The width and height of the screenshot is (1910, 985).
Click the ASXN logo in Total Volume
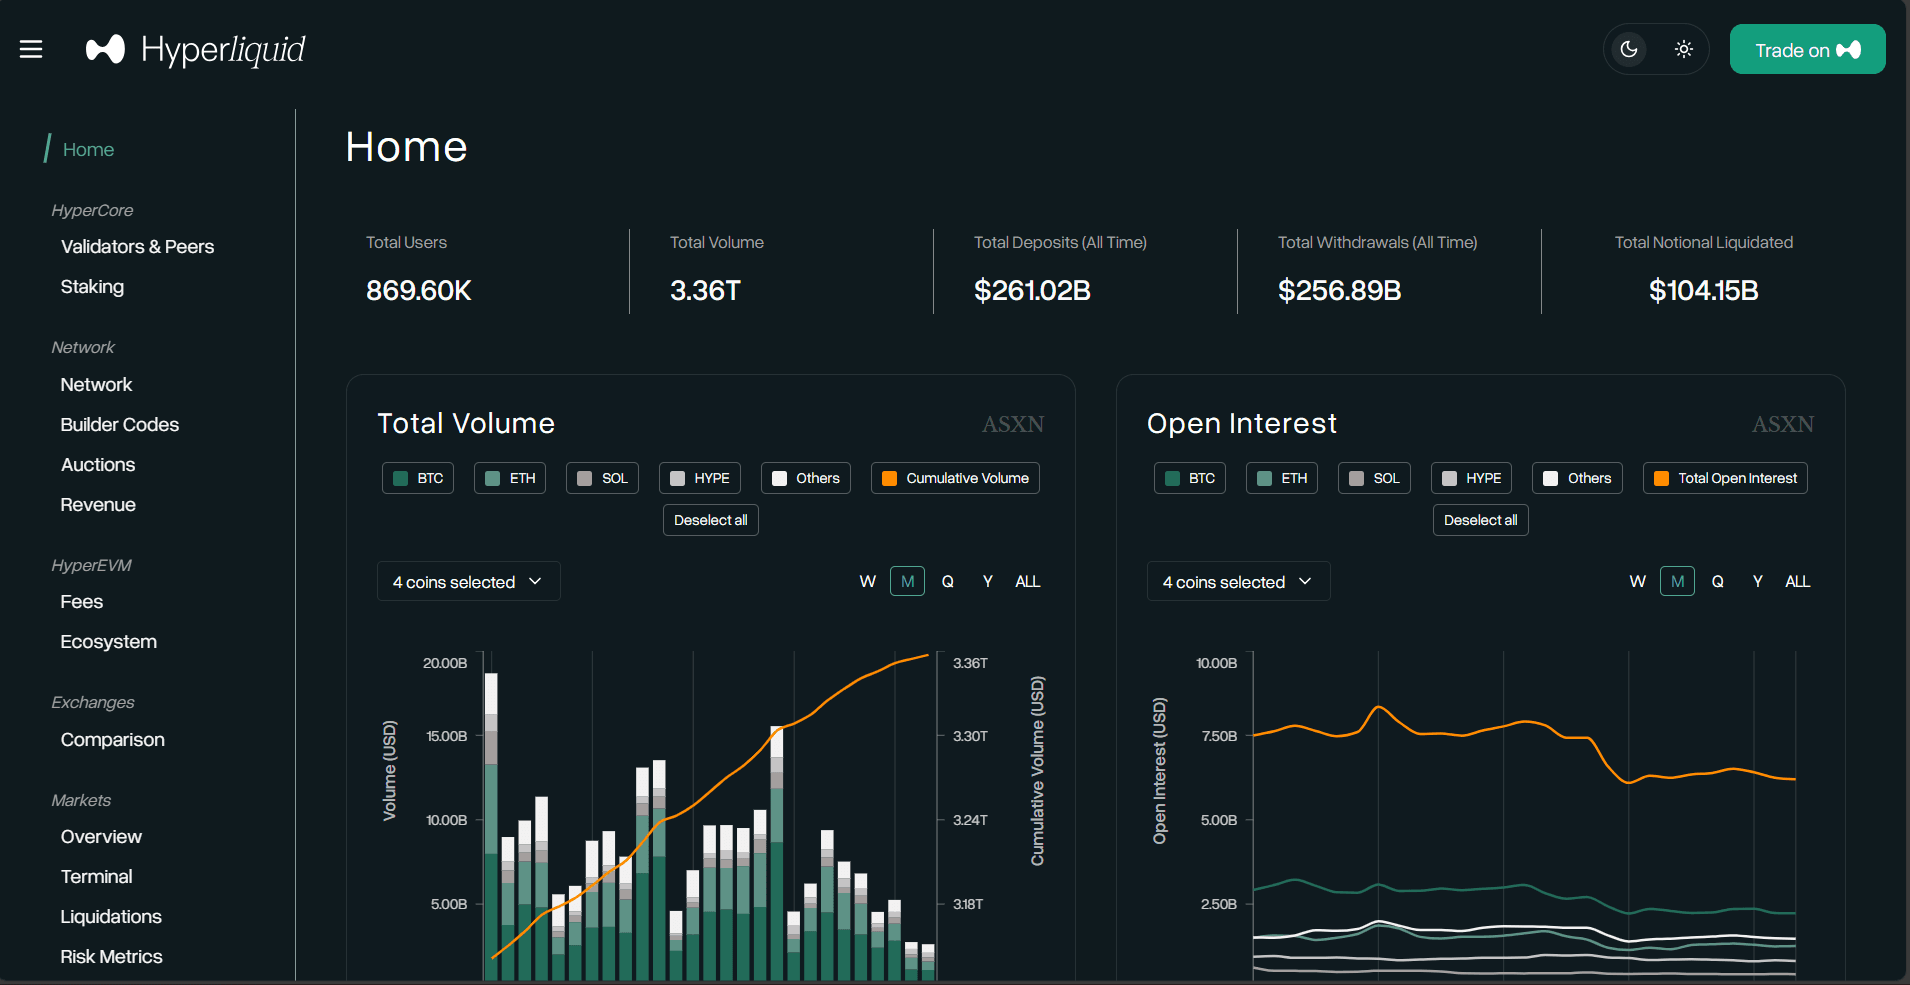[1012, 424]
